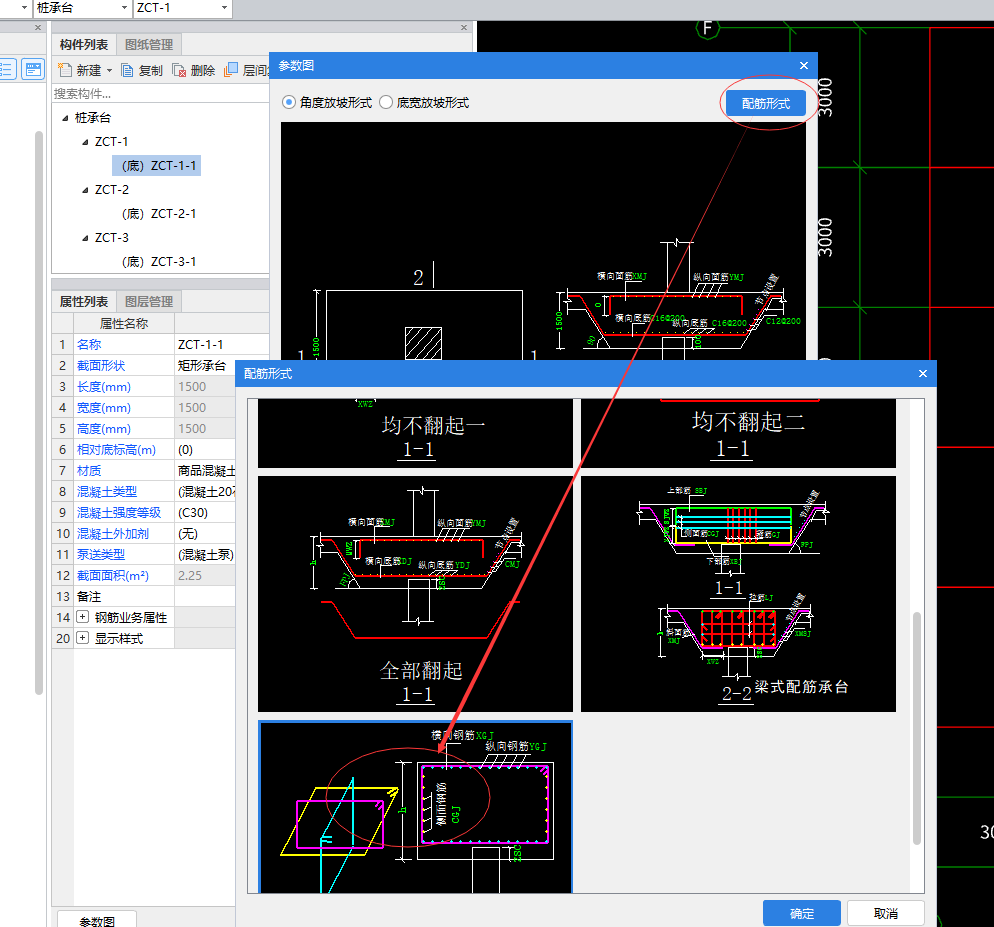Open the 桩承台 component type dropdown
This screenshot has height=927, width=994.
[x=124, y=8]
